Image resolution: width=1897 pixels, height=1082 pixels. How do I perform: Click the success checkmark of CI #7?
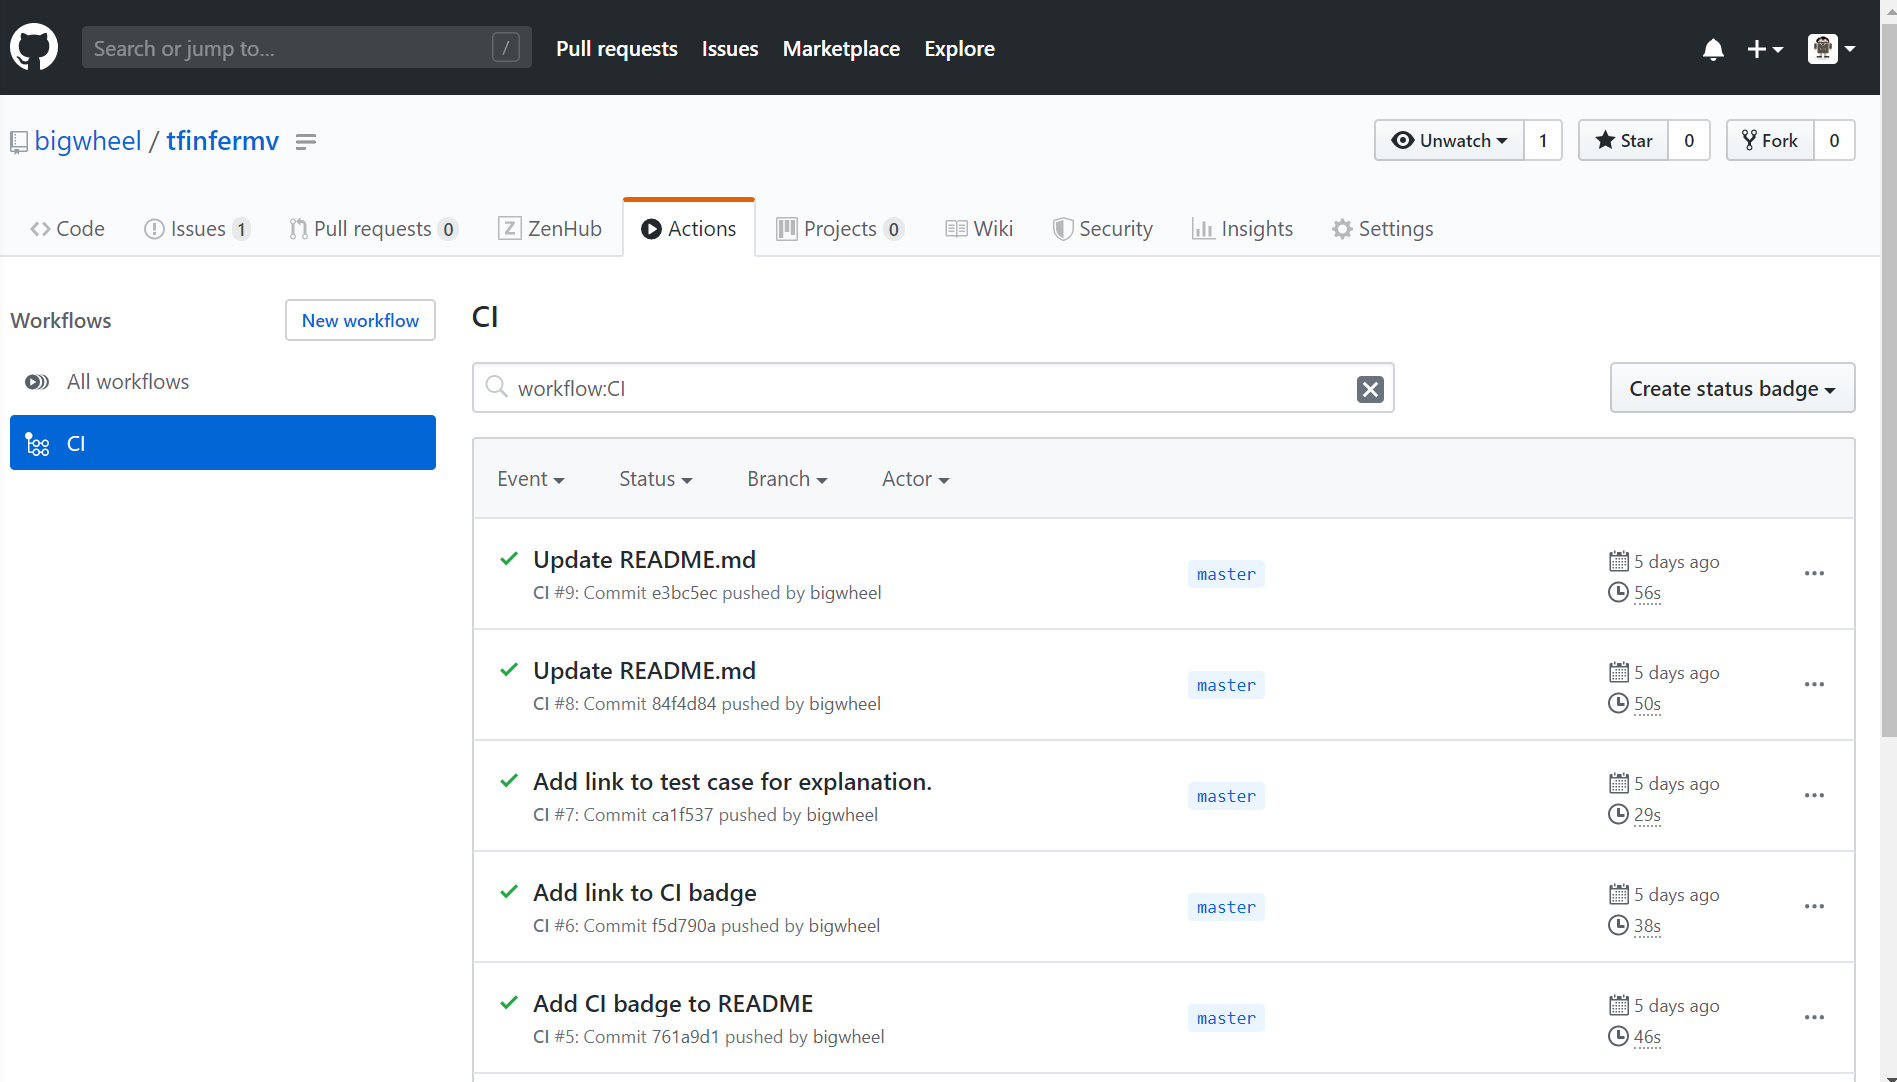point(509,781)
